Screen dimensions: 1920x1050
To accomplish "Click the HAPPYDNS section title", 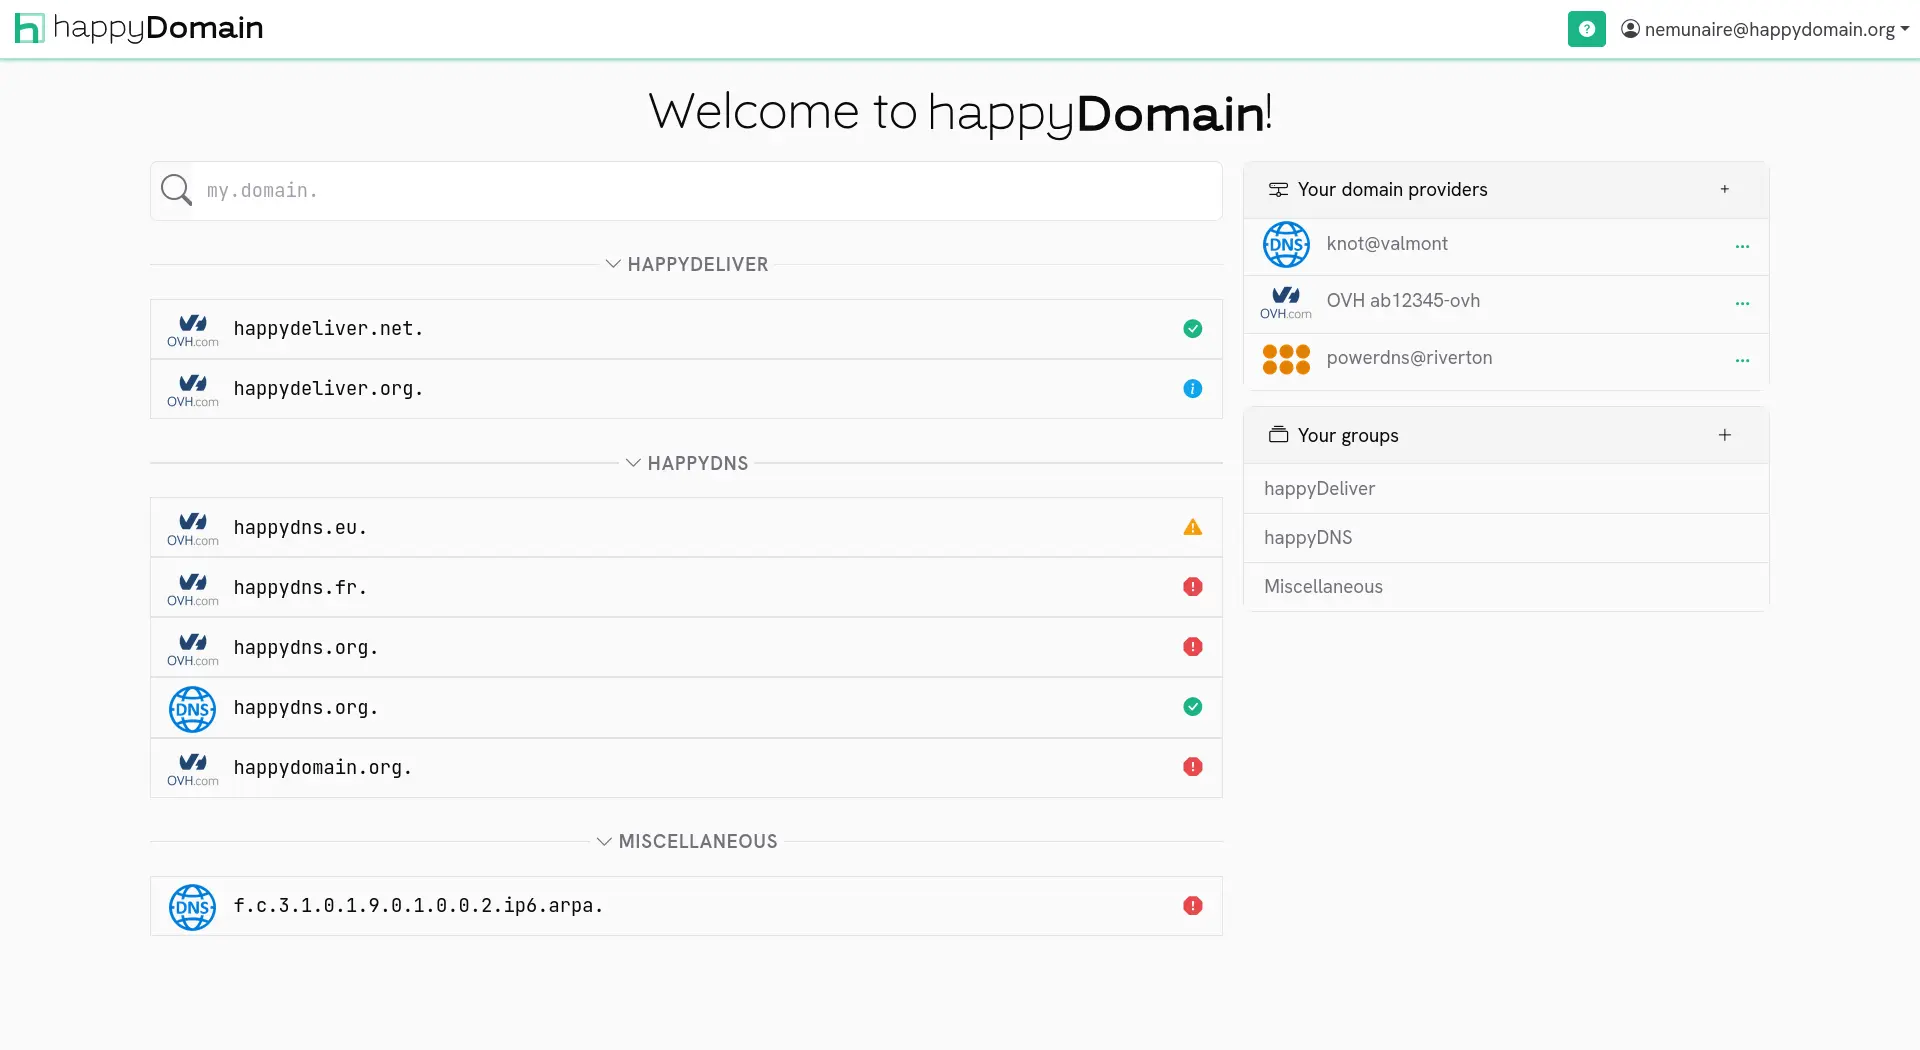I will pos(698,463).
